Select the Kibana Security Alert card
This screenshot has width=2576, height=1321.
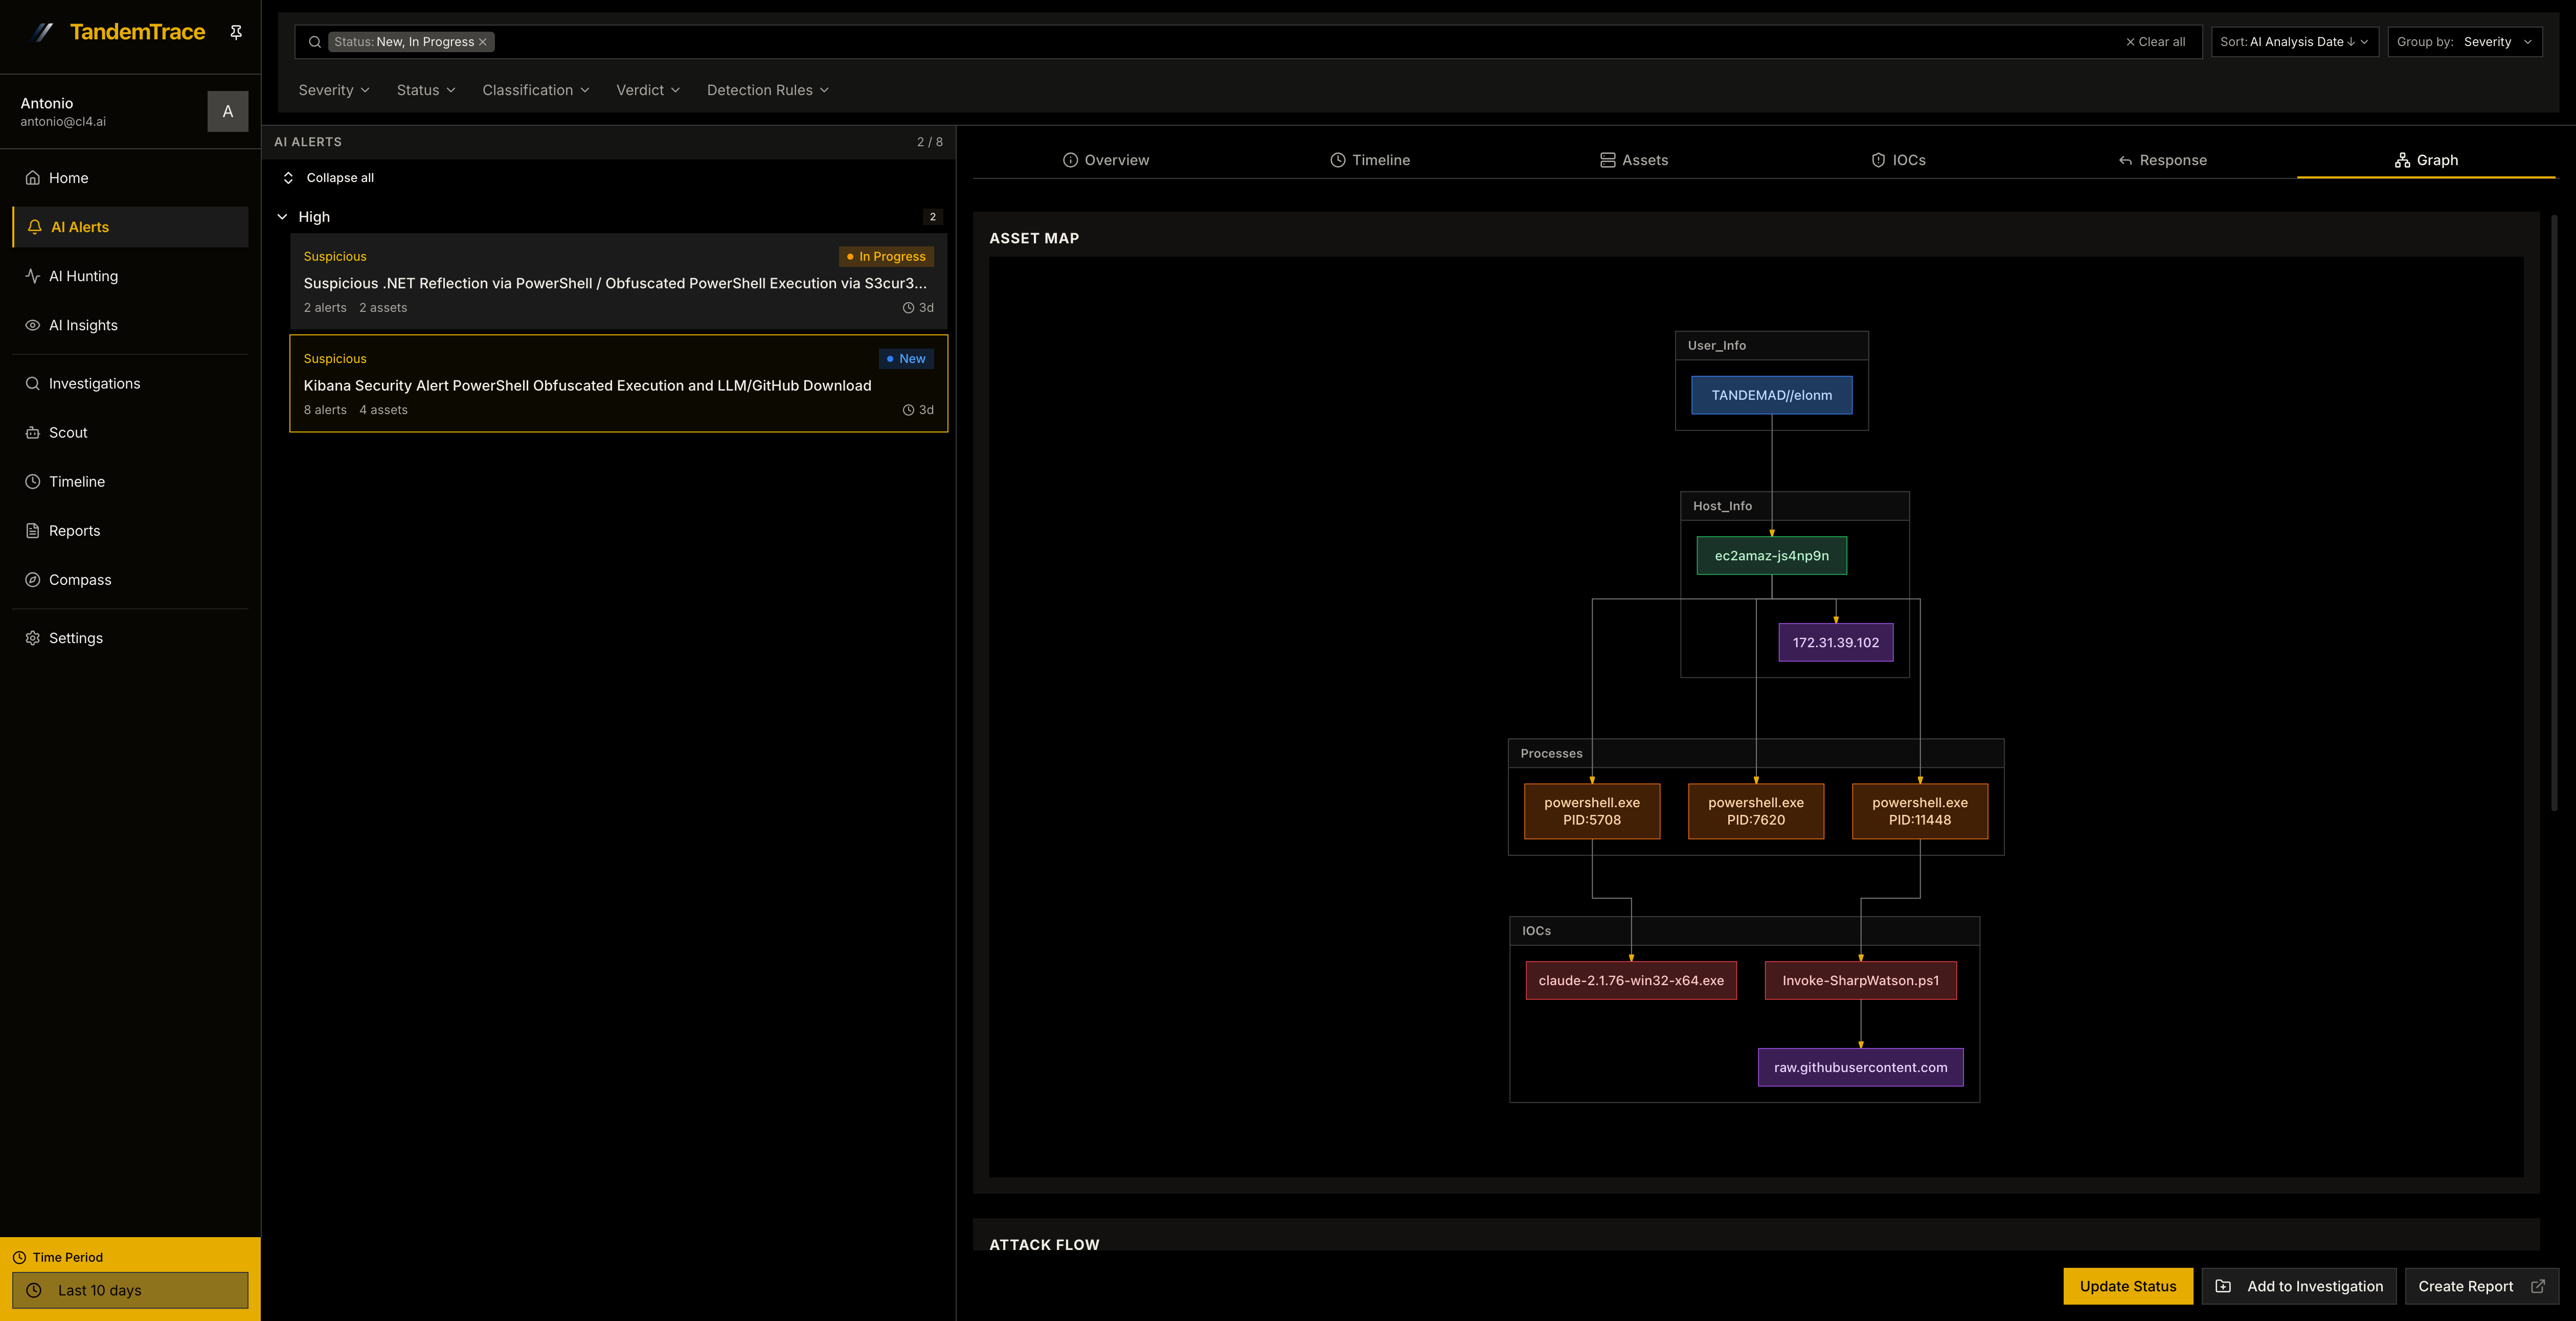pyautogui.click(x=618, y=384)
